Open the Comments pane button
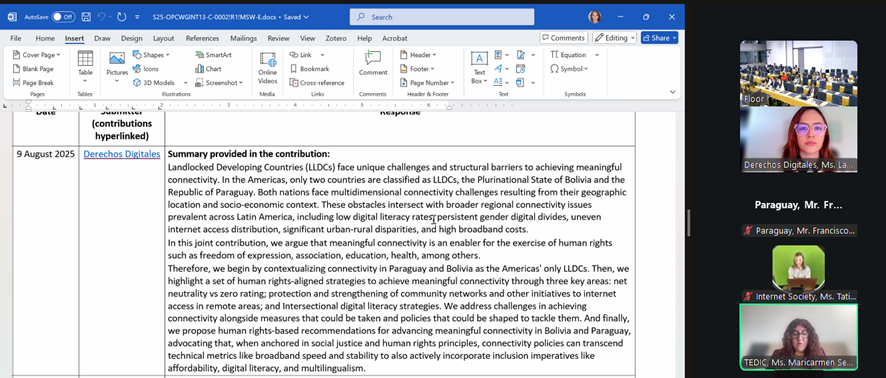 (563, 38)
